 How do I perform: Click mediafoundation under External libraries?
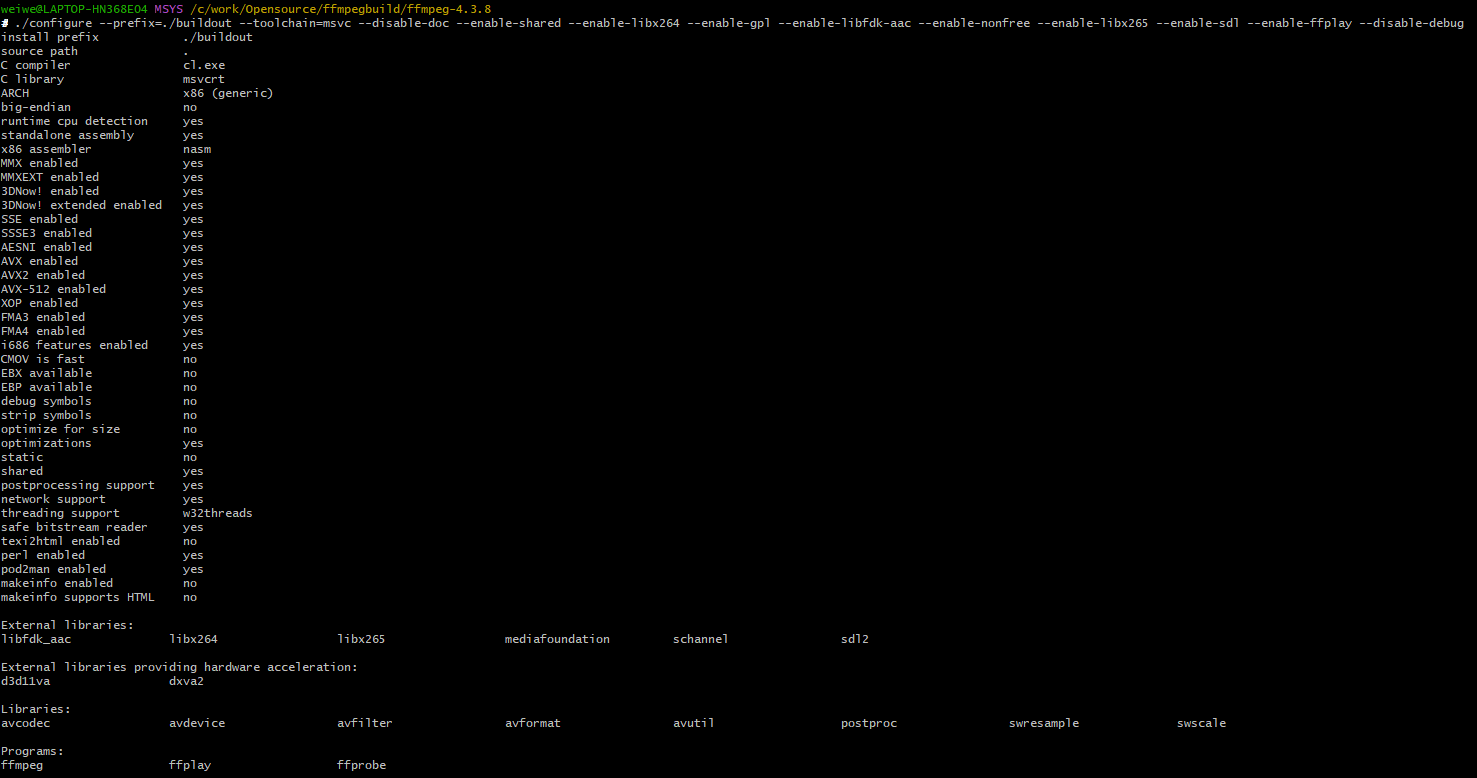tap(557, 639)
